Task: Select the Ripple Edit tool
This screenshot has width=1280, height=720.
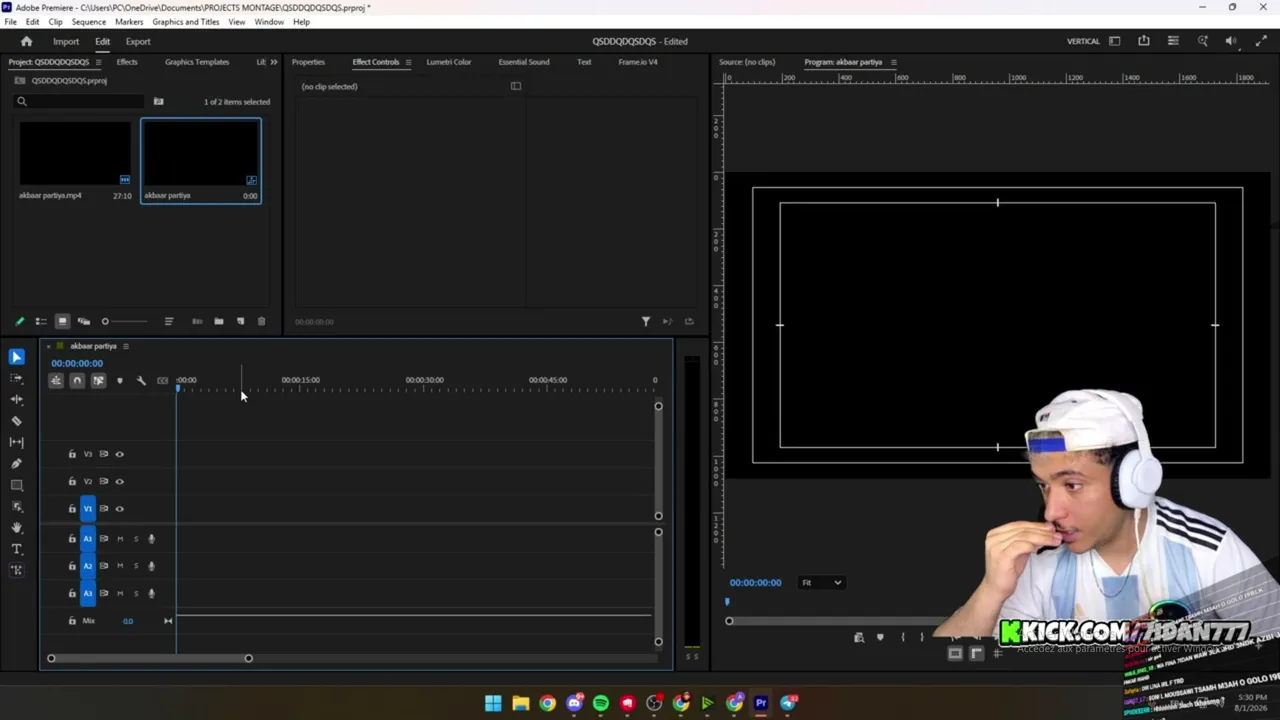Action: (x=16, y=399)
